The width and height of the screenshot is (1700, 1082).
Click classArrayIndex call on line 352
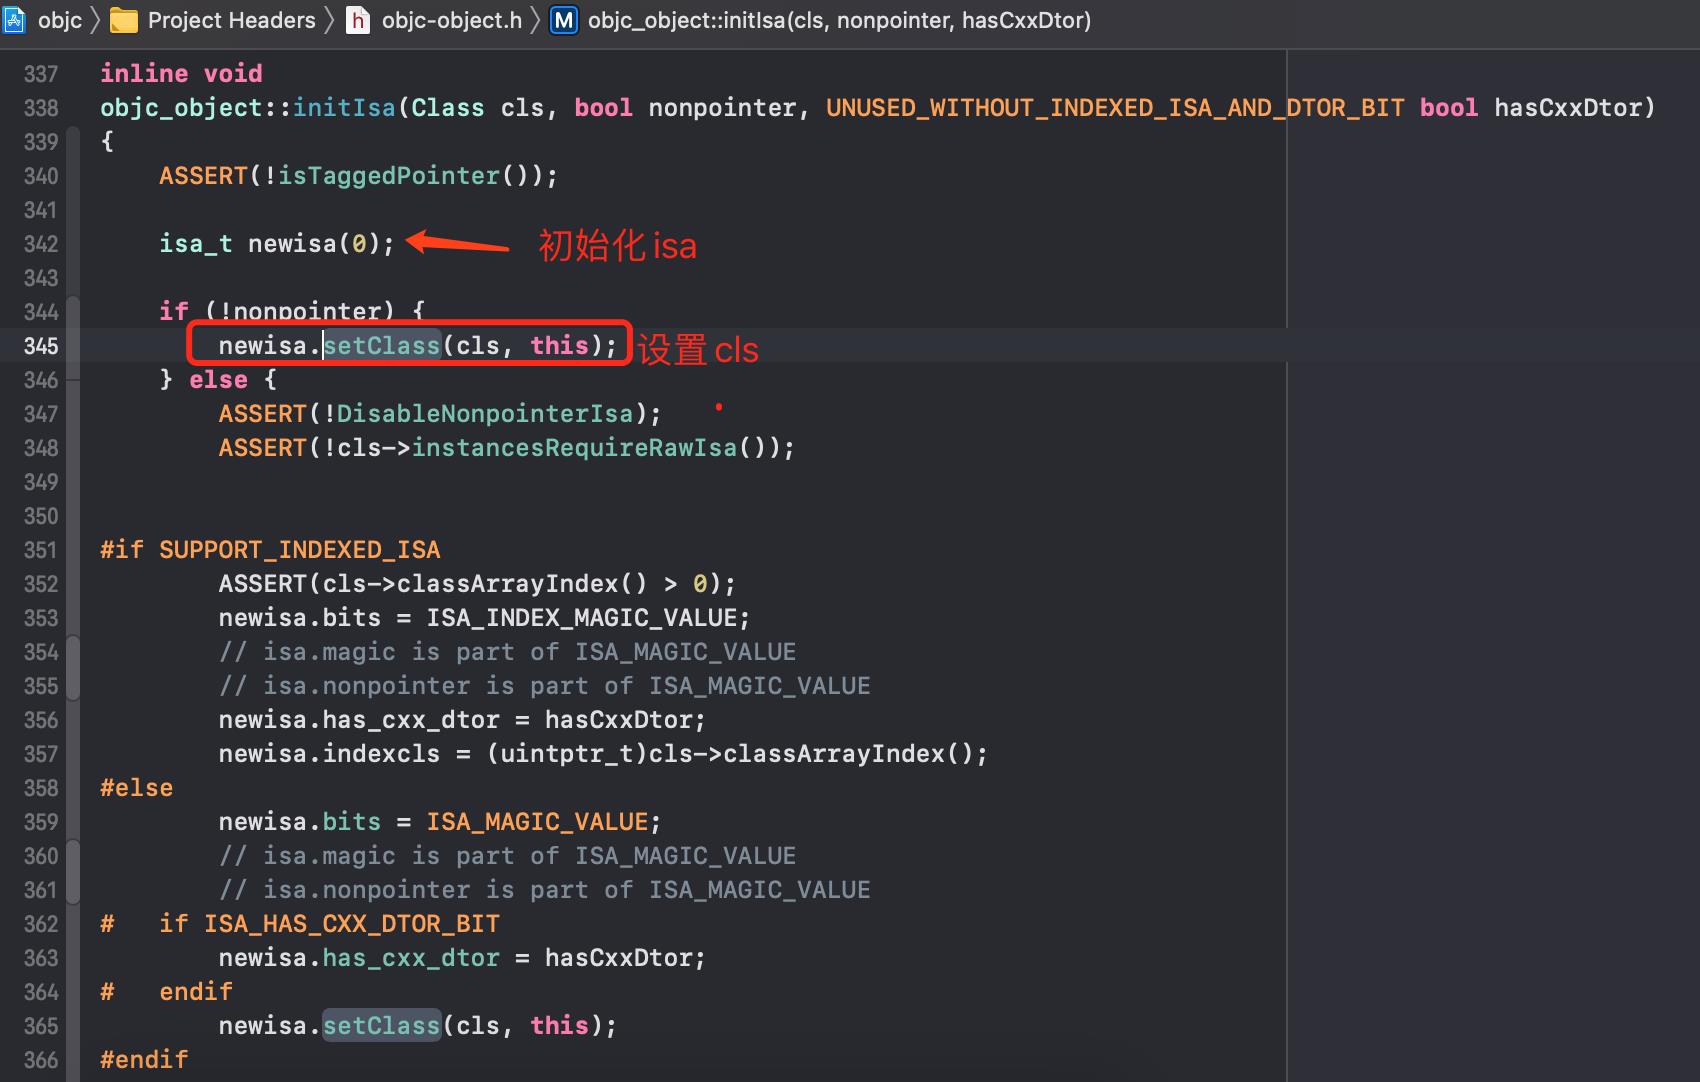pyautogui.click(x=507, y=584)
